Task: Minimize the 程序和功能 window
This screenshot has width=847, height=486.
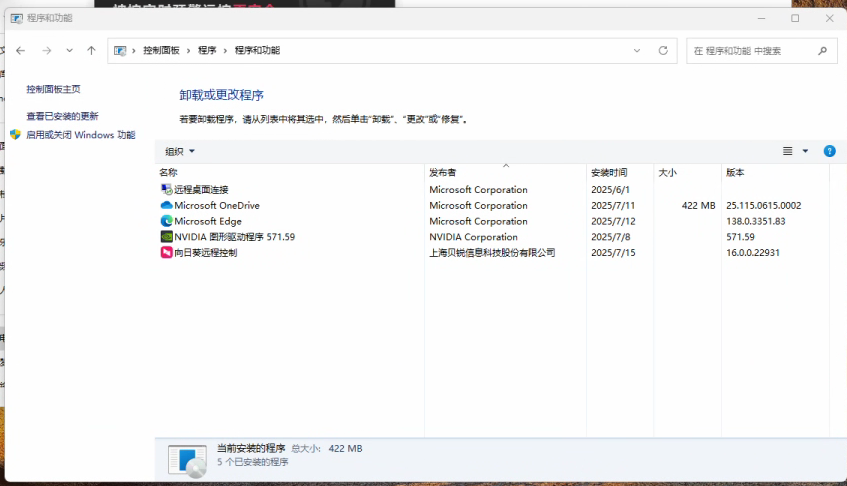Action: click(x=762, y=18)
